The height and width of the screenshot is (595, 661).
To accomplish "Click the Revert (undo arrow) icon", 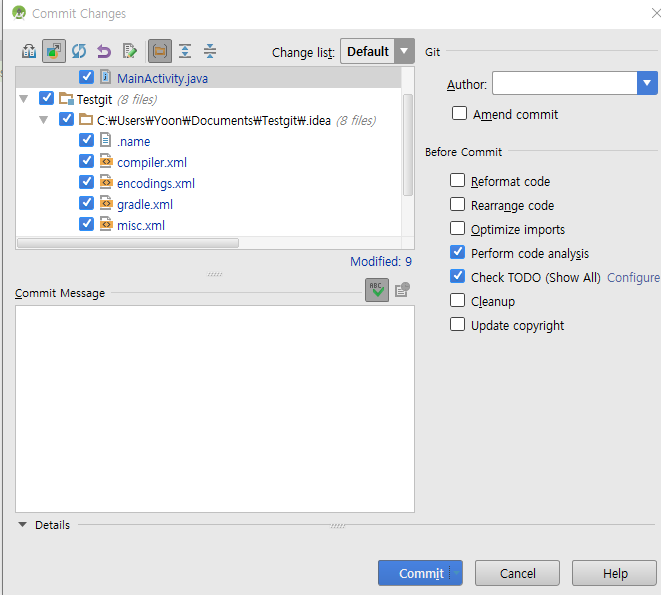I will point(104,51).
